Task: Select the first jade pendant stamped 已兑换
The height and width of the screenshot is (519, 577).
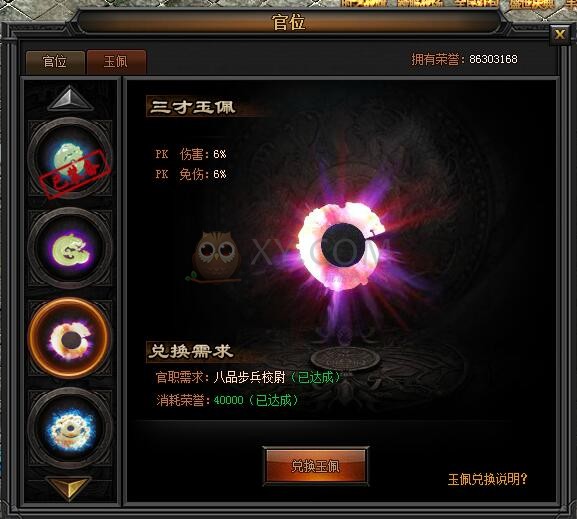Action: tap(70, 158)
